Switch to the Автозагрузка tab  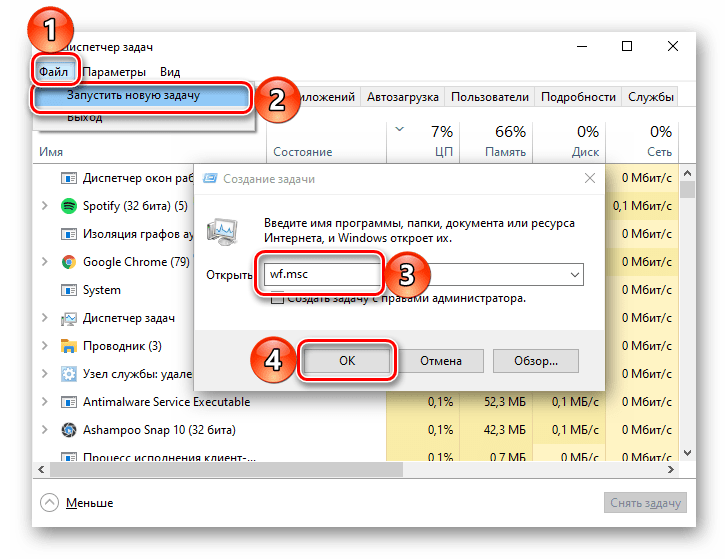pyautogui.click(x=403, y=97)
